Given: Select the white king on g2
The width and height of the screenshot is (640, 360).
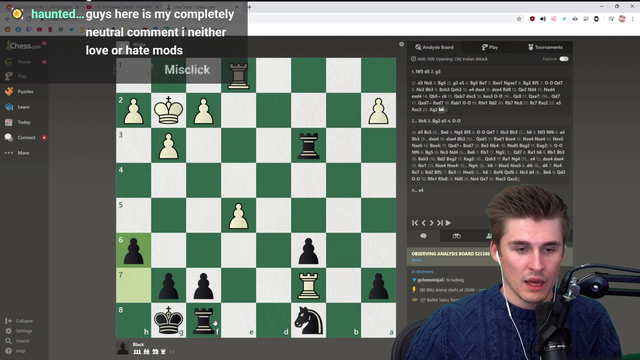Looking at the screenshot, I should (x=168, y=110).
